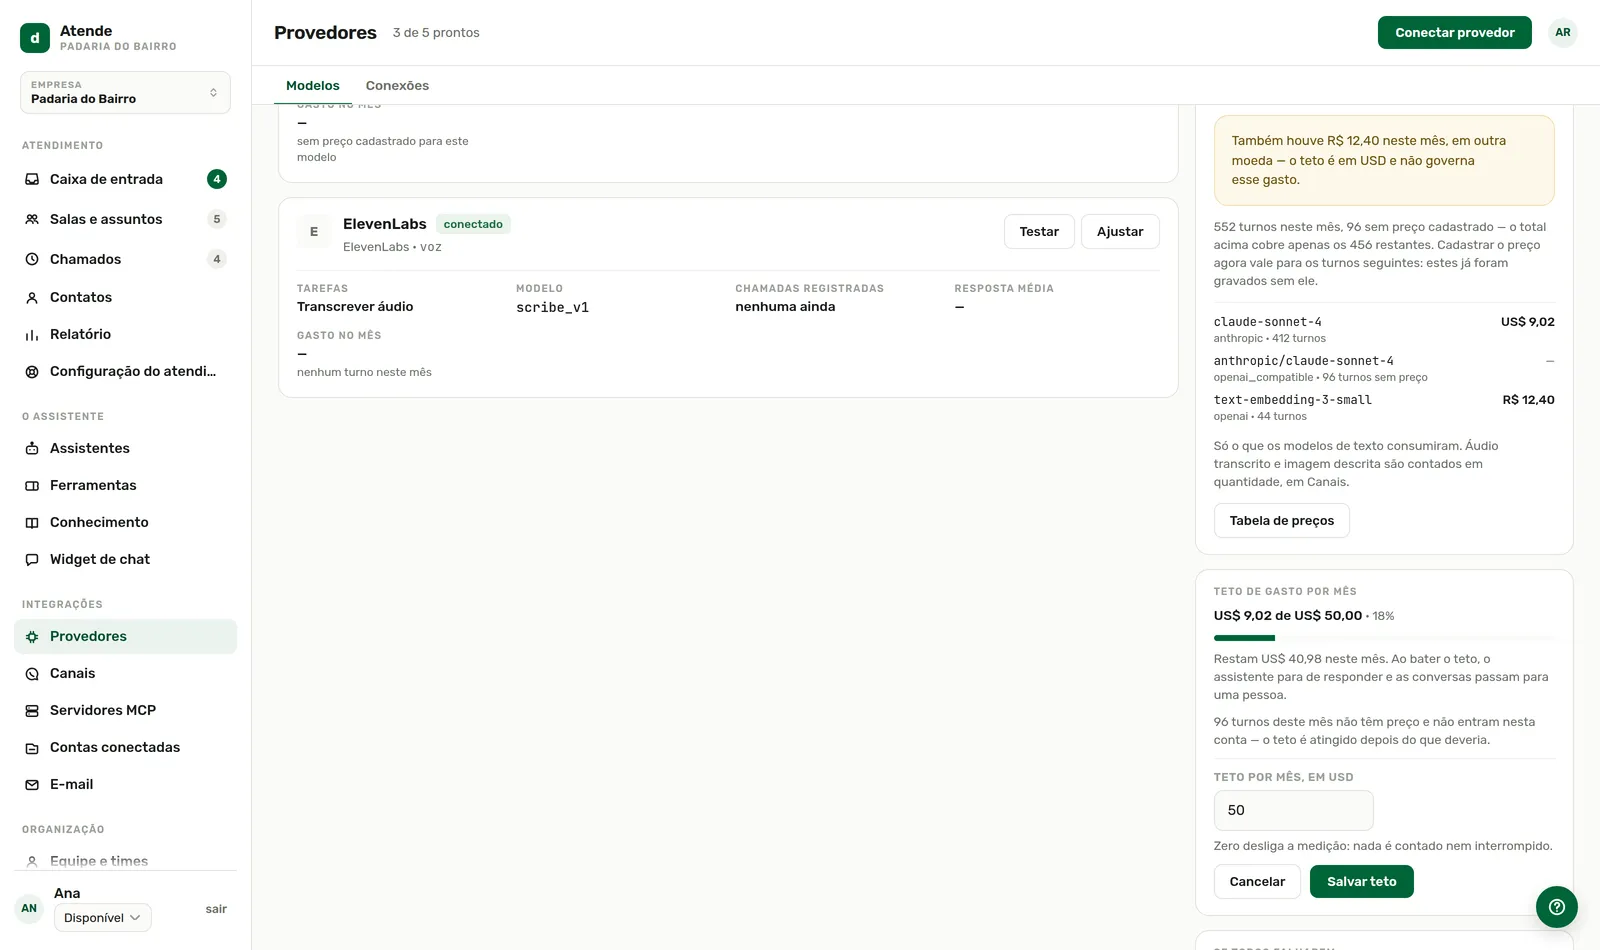This screenshot has height=950, width=1600.
Task: Click the ElevenLabs E avatar
Action: pos(314,231)
